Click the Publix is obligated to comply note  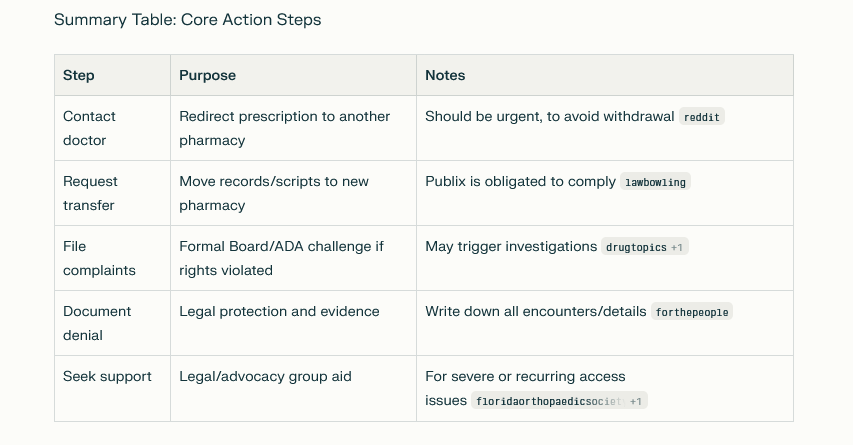pos(520,181)
